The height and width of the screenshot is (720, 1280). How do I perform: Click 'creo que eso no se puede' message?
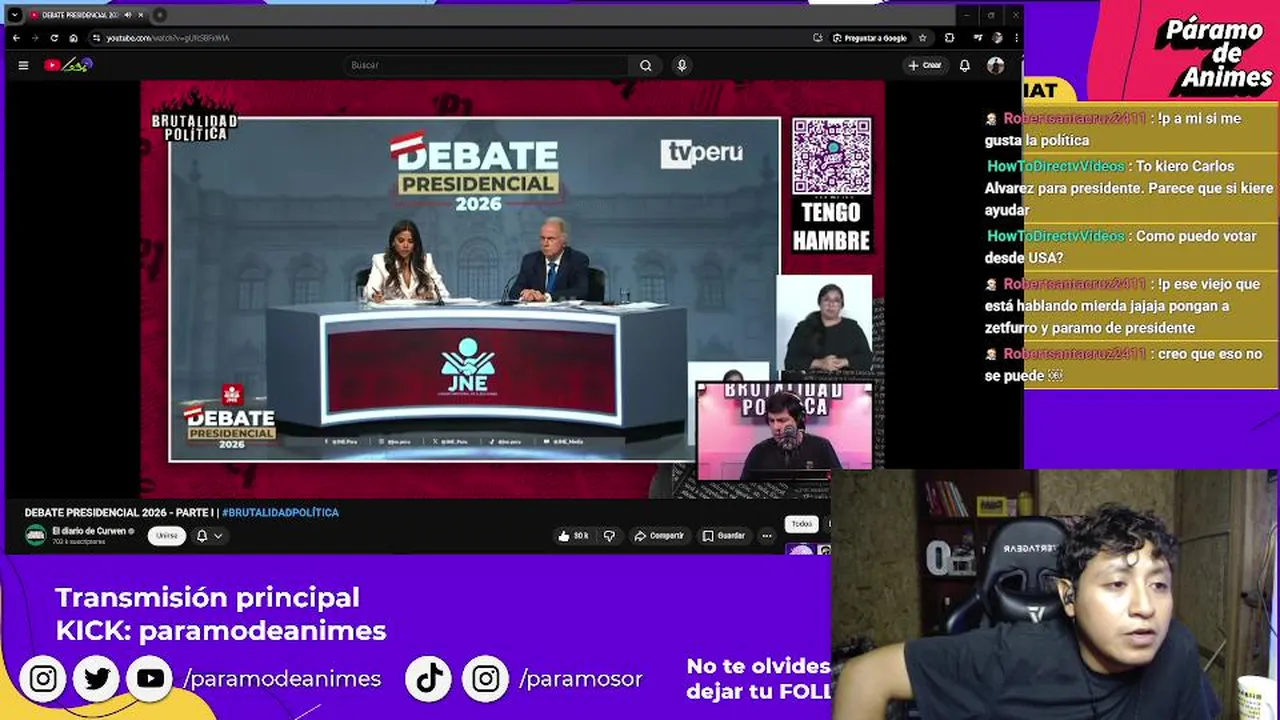(1127, 365)
